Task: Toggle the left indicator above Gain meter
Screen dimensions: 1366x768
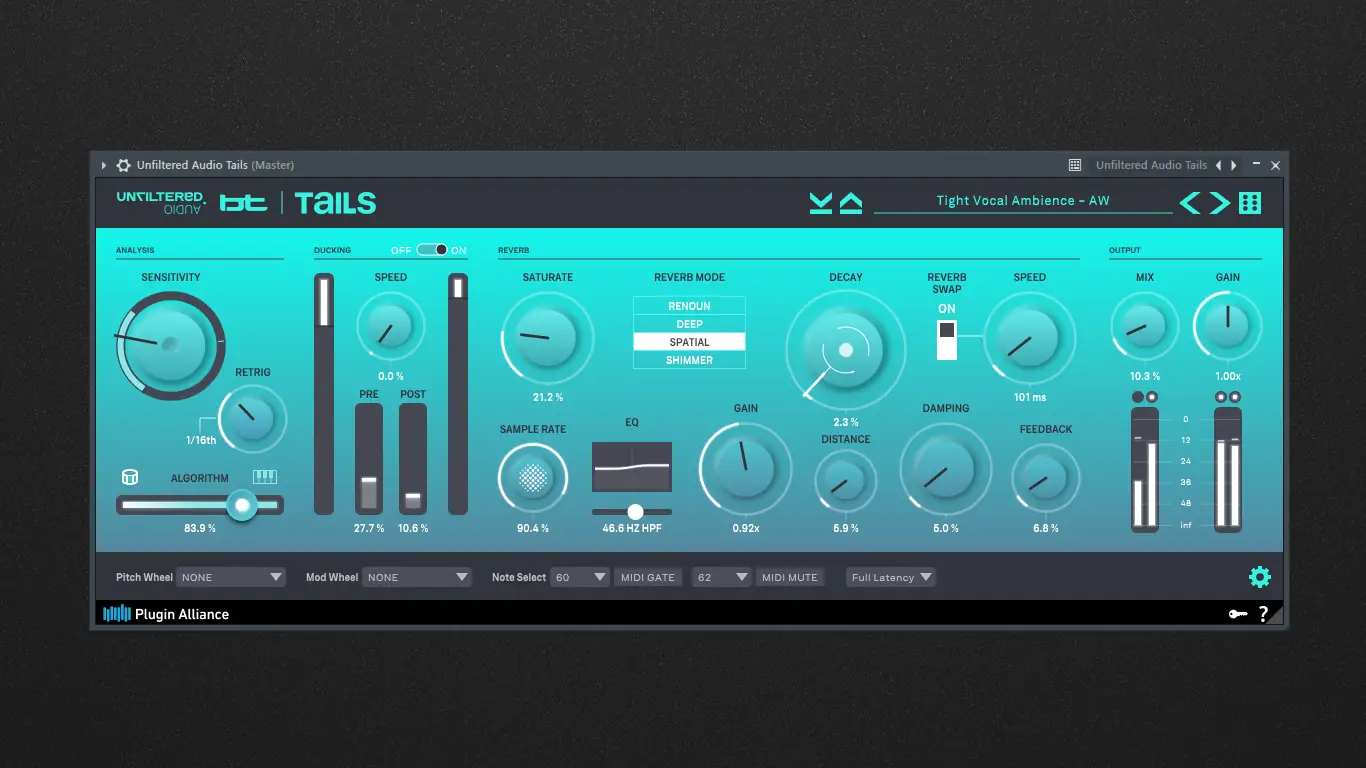Action: [1221, 397]
